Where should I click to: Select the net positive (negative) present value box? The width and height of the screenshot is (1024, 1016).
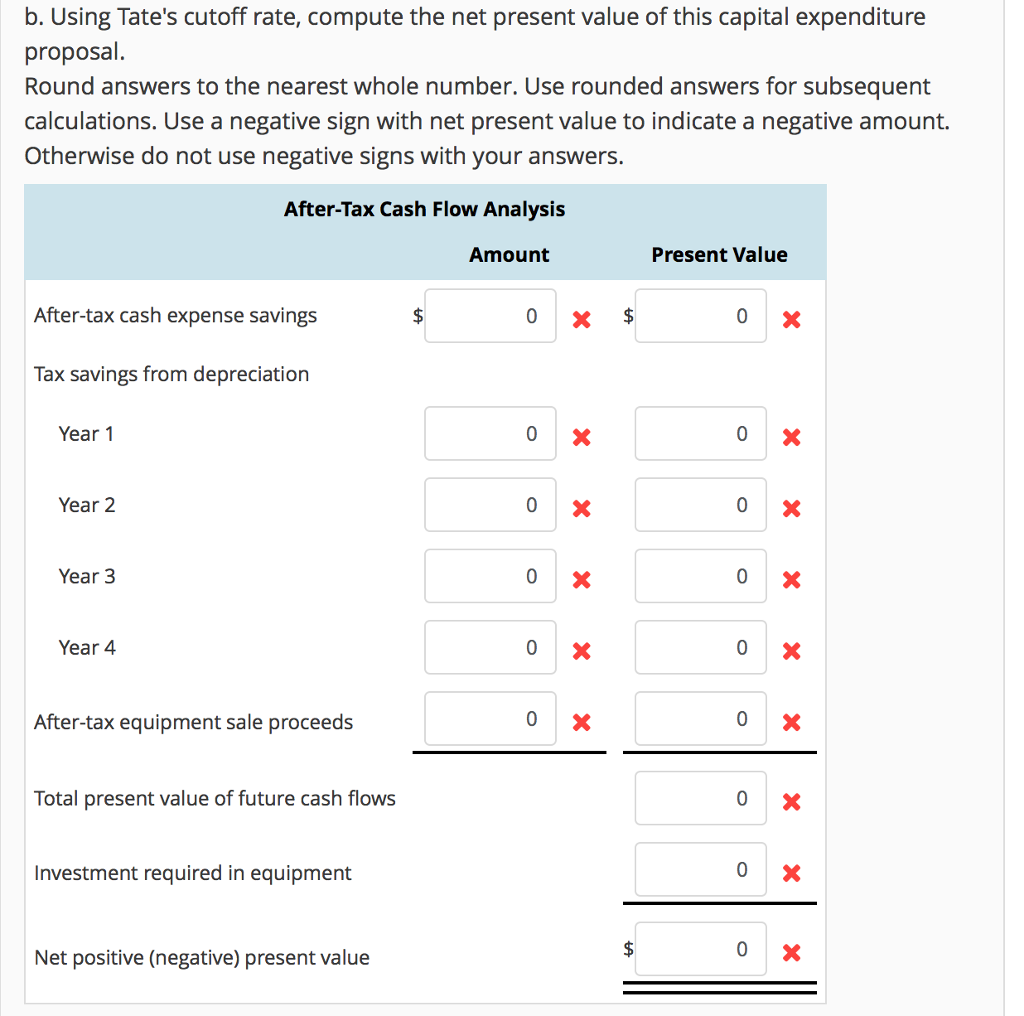pyautogui.click(x=700, y=948)
